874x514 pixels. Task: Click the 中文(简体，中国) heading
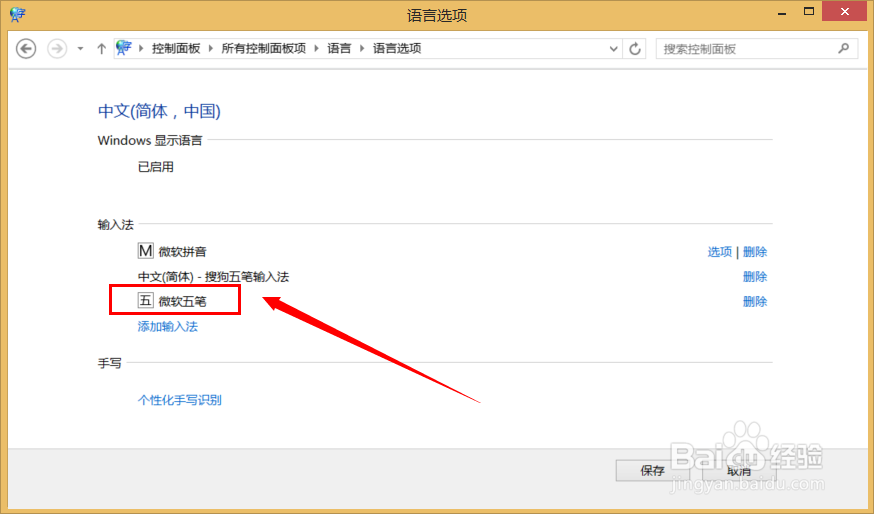(159, 111)
